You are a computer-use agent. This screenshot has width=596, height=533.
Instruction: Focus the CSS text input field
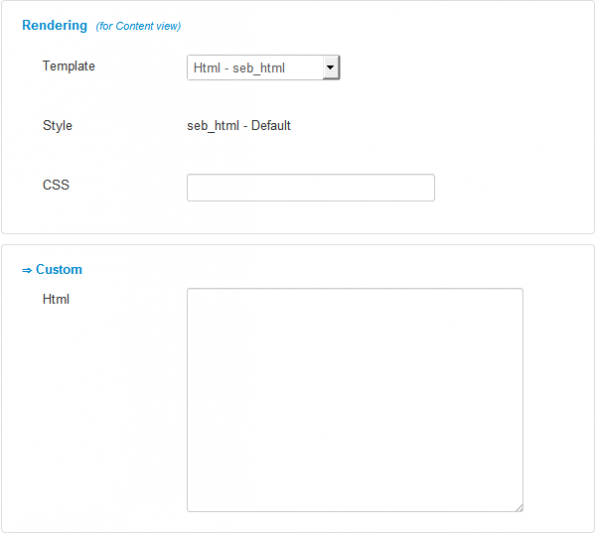point(311,187)
